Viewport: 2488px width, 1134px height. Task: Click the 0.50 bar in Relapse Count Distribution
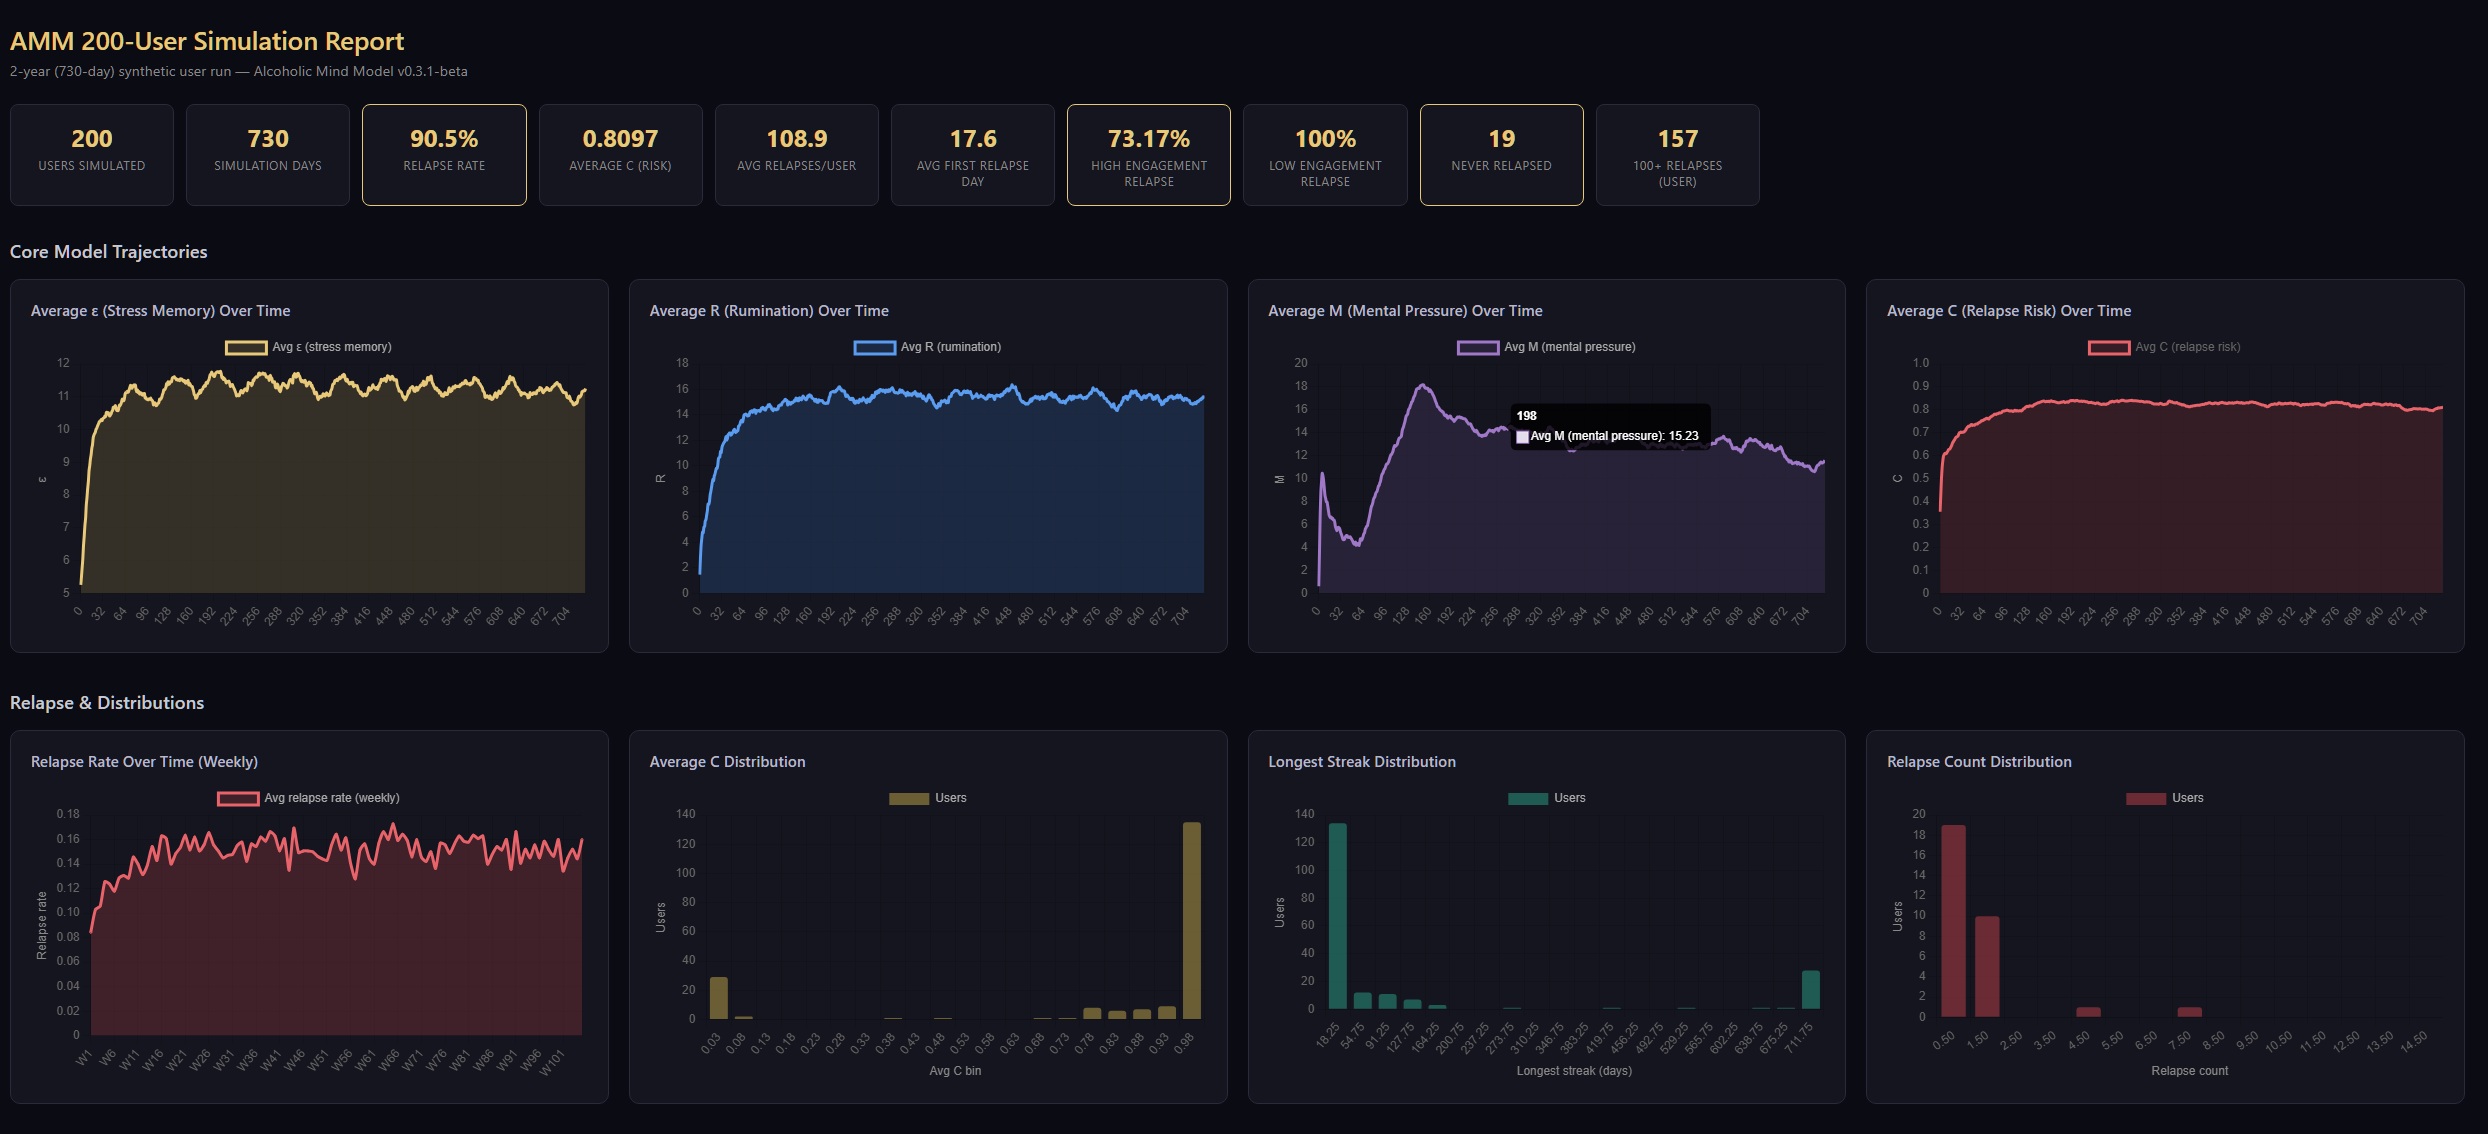click(x=1954, y=921)
